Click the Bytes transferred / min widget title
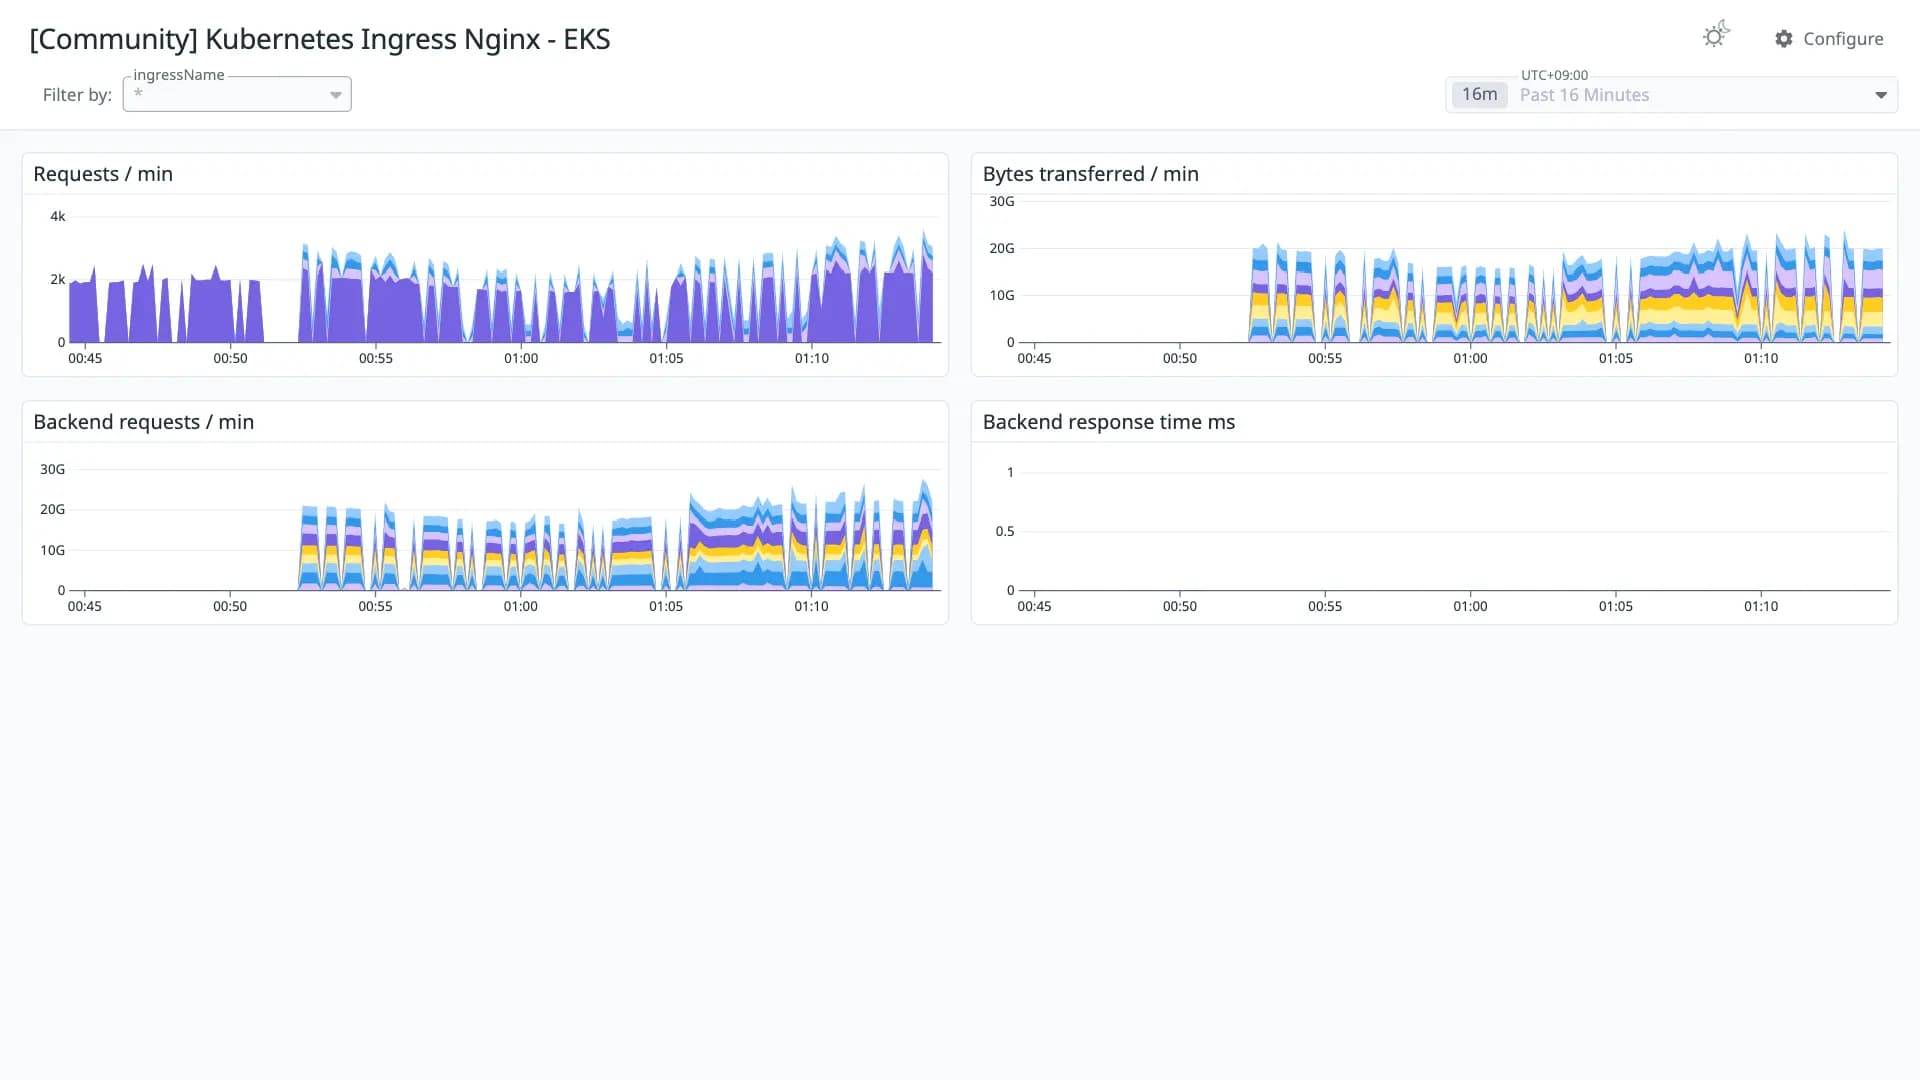This screenshot has height=1080, width=1920. tap(1090, 174)
